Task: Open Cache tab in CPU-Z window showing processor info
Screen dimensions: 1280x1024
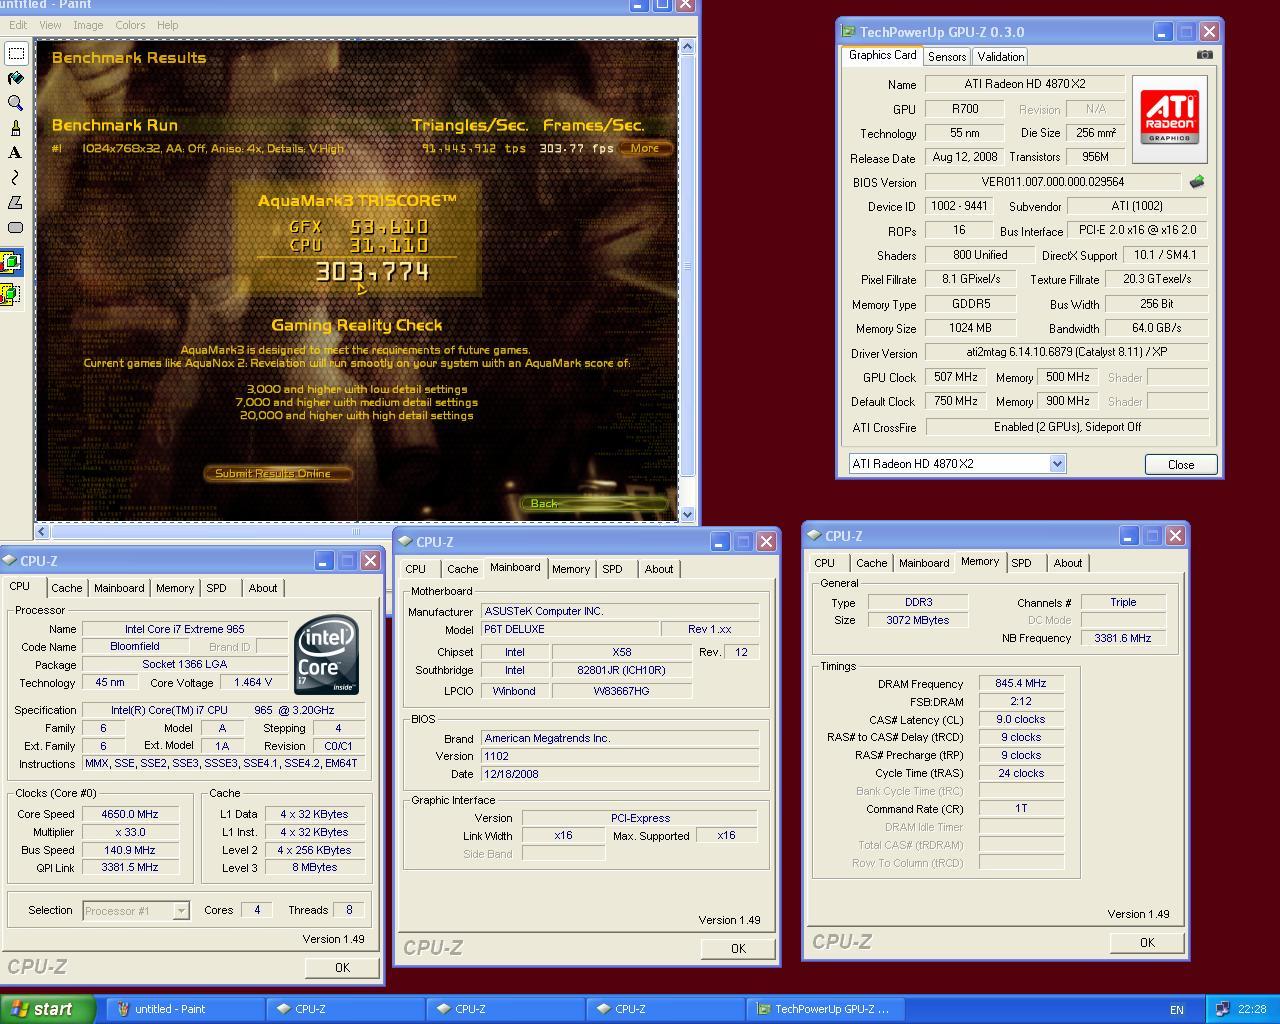Action: point(67,588)
